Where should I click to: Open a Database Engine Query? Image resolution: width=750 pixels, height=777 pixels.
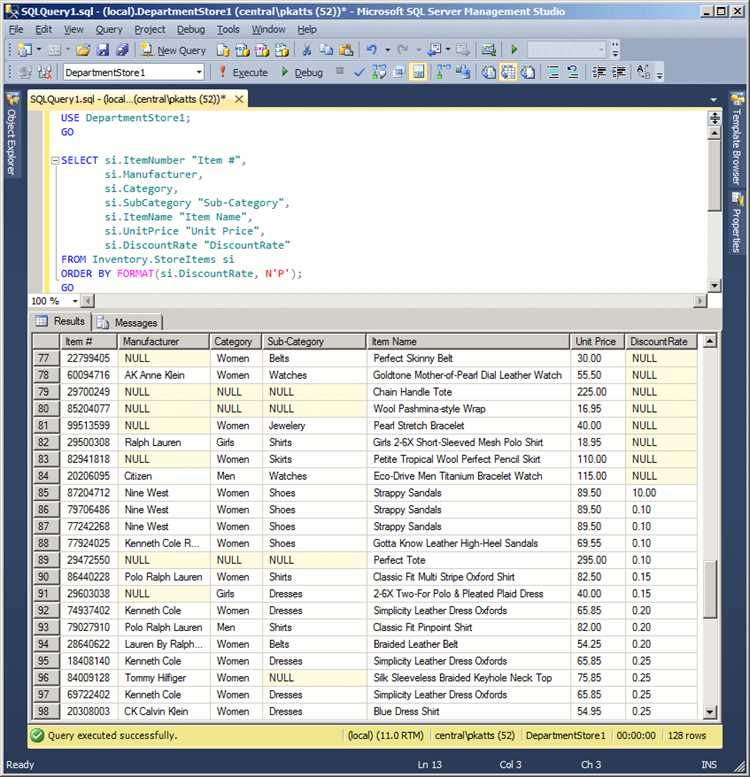point(223,50)
